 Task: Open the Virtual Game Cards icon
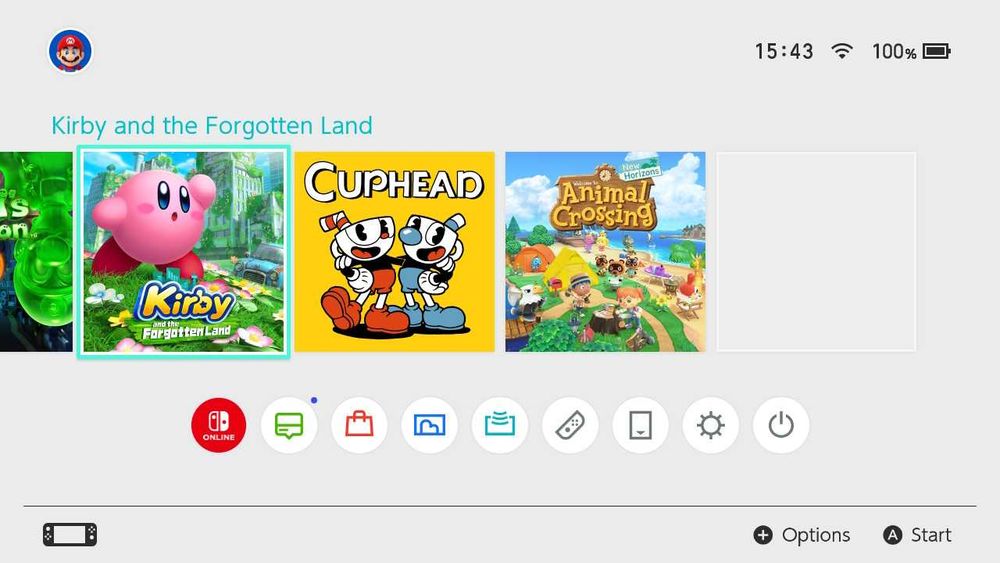(x=640, y=425)
